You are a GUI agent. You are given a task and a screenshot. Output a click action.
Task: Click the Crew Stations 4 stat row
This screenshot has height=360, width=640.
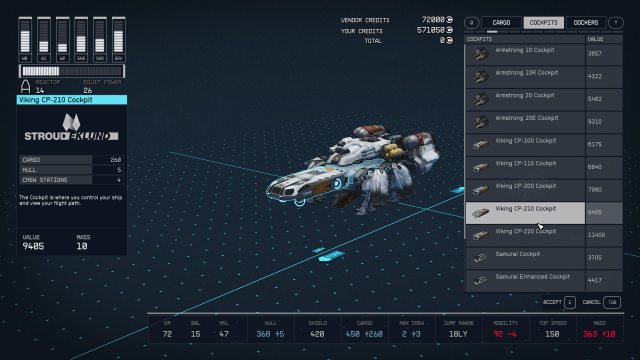(x=71, y=180)
